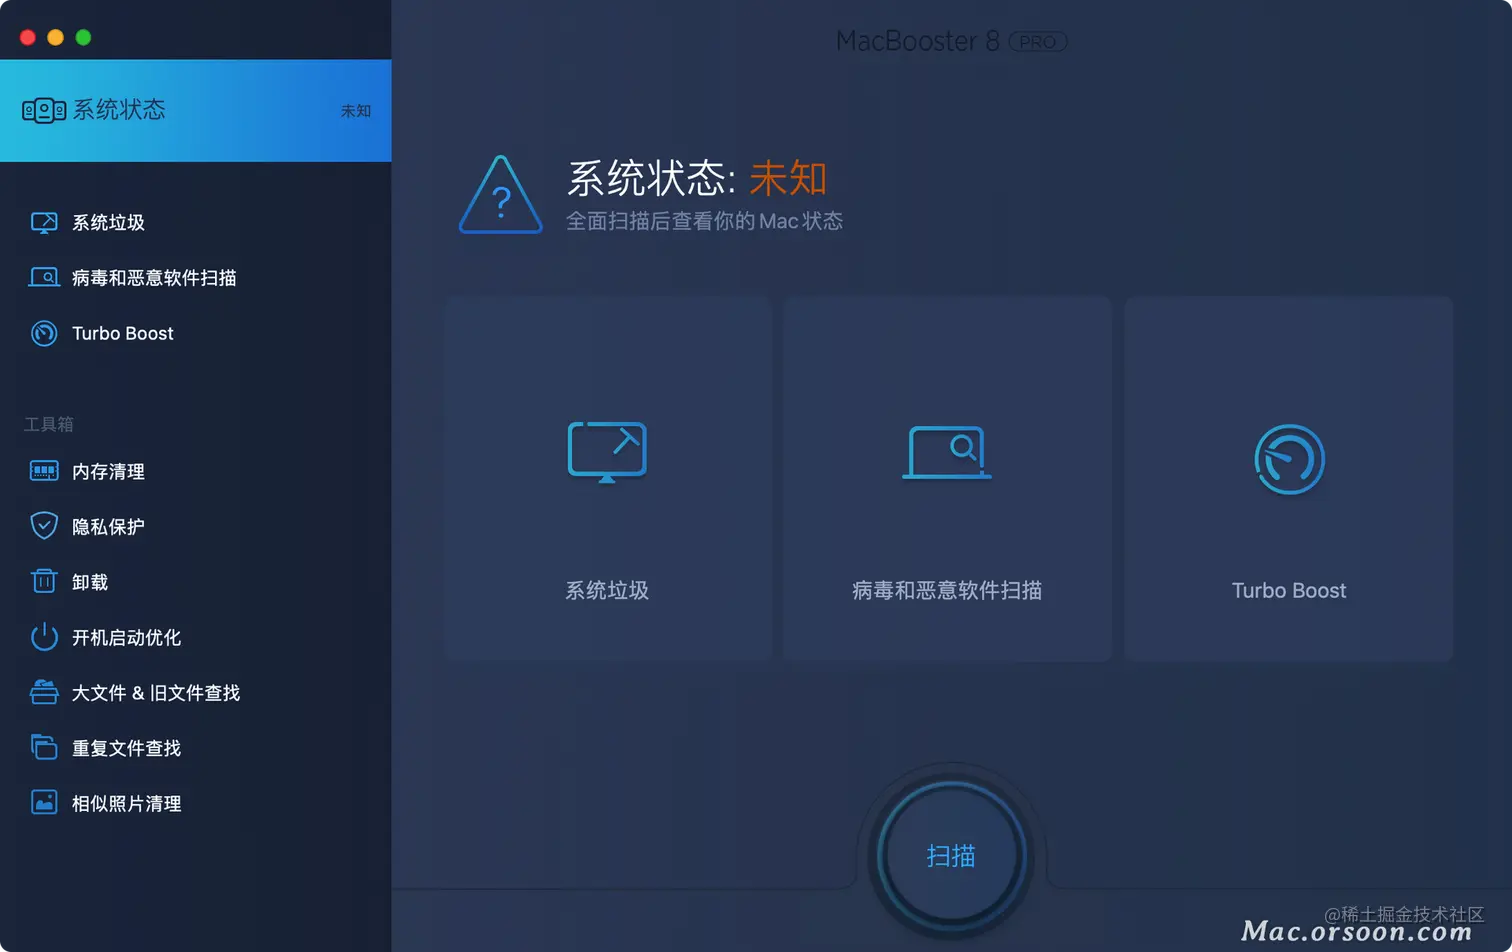Image resolution: width=1512 pixels, height=952 pixels.
Task: Select the 系统状态 tab in sidebar
Action: tap(196, 111)
